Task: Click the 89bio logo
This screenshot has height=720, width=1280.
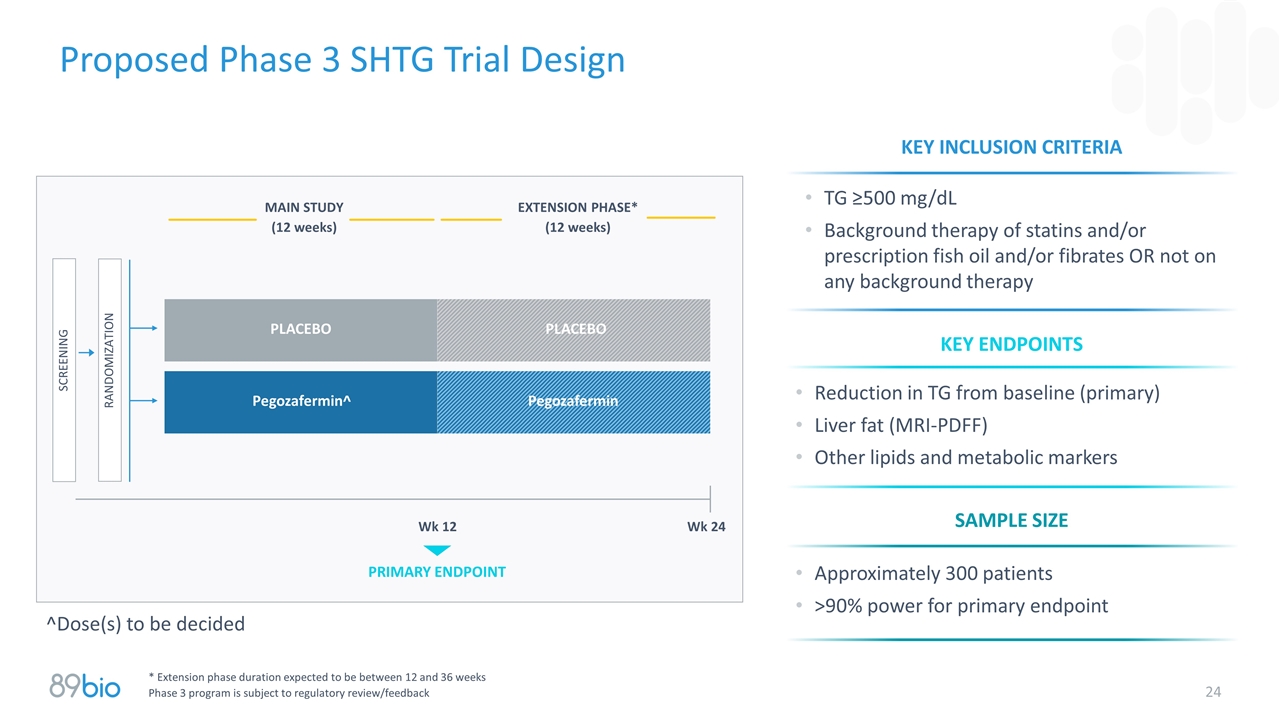Action: pyautogui.click(x=85, y=687)
